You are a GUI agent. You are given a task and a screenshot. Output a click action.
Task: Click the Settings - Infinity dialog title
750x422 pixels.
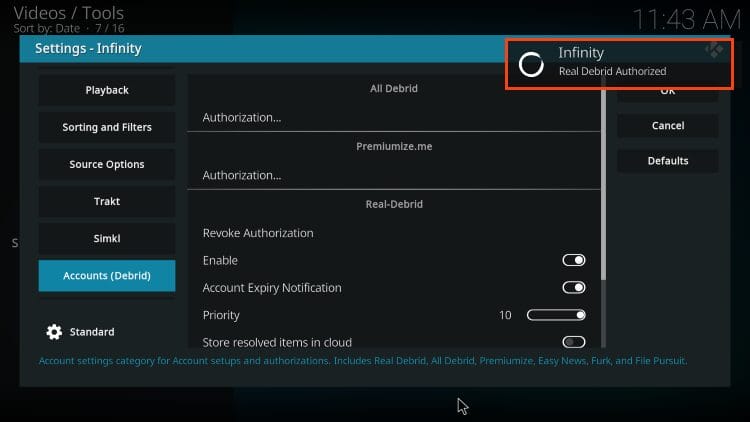(x=88, y=49)
